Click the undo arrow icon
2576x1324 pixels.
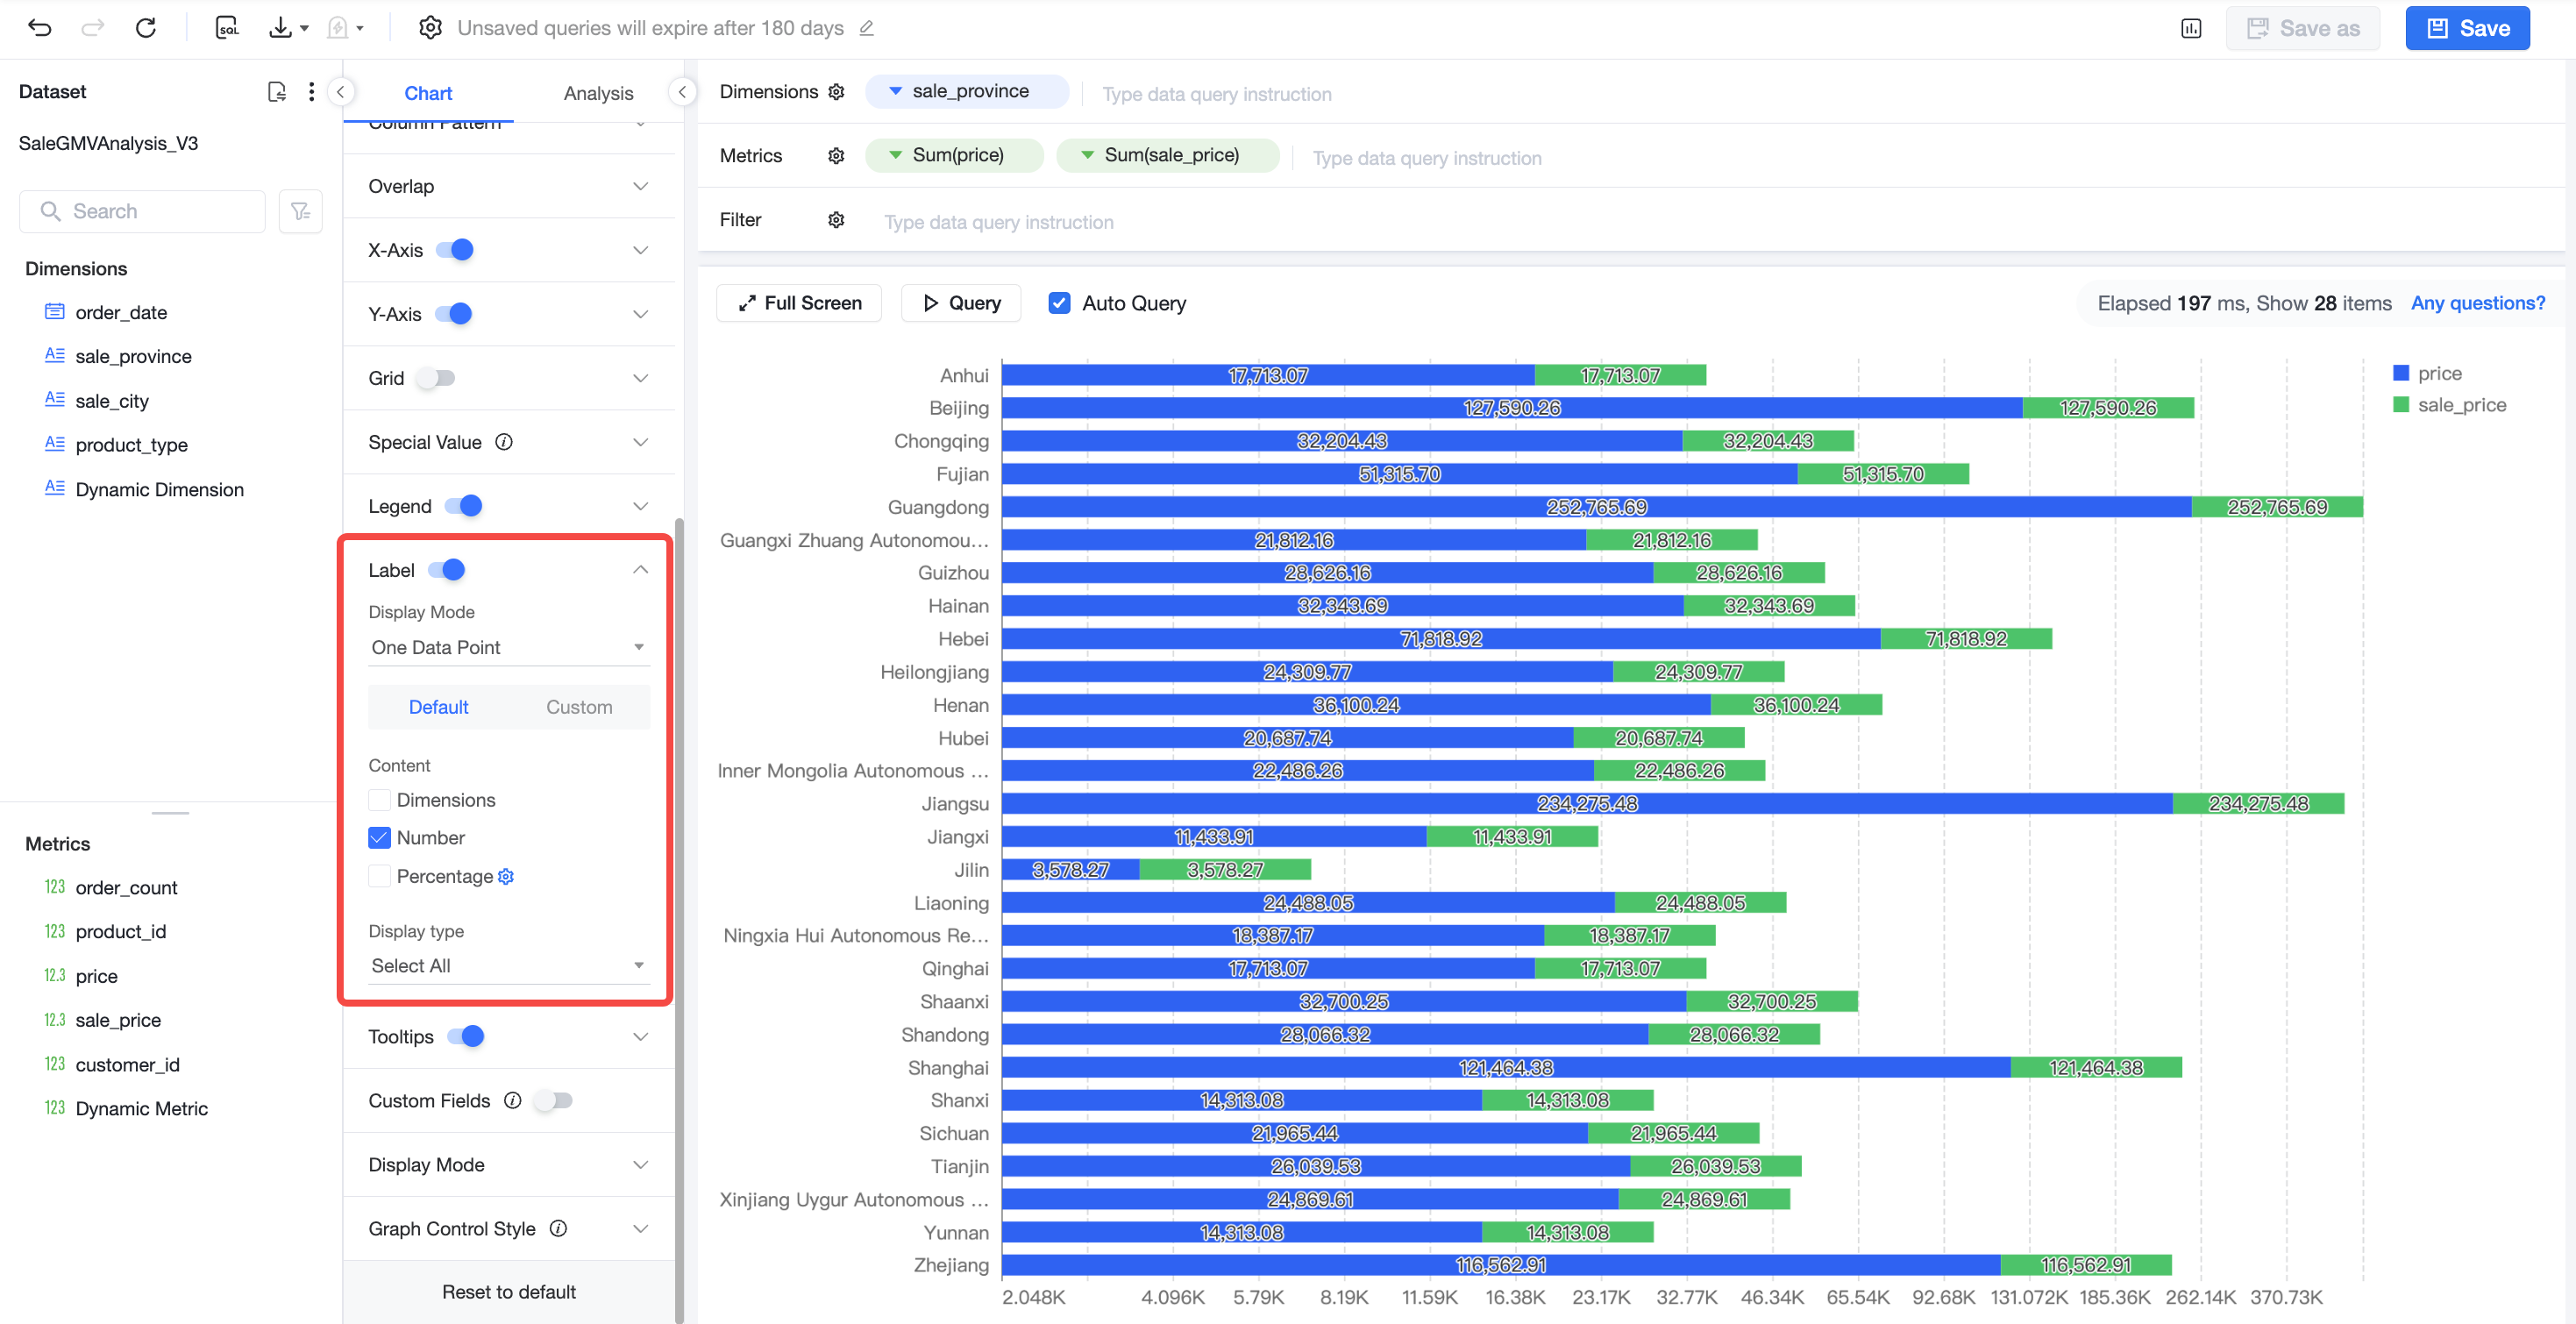[40, 28]
